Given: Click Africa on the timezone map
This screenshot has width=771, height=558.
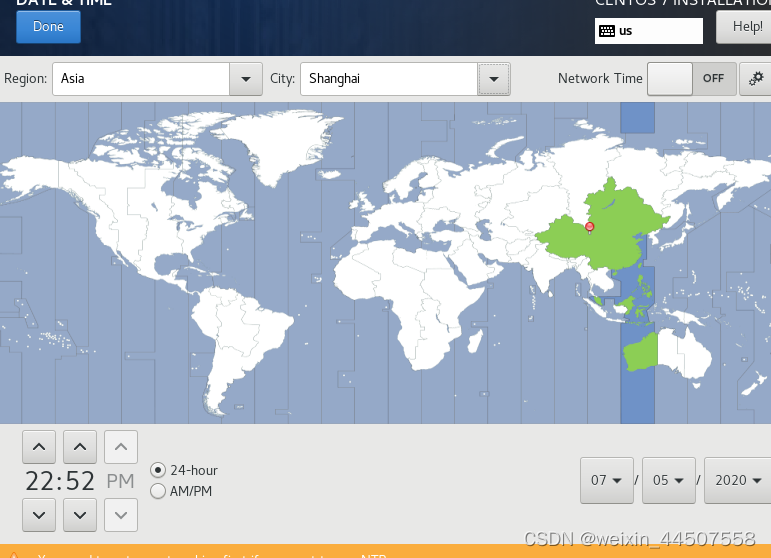Looking at the screenshot, I should (413, 295).
